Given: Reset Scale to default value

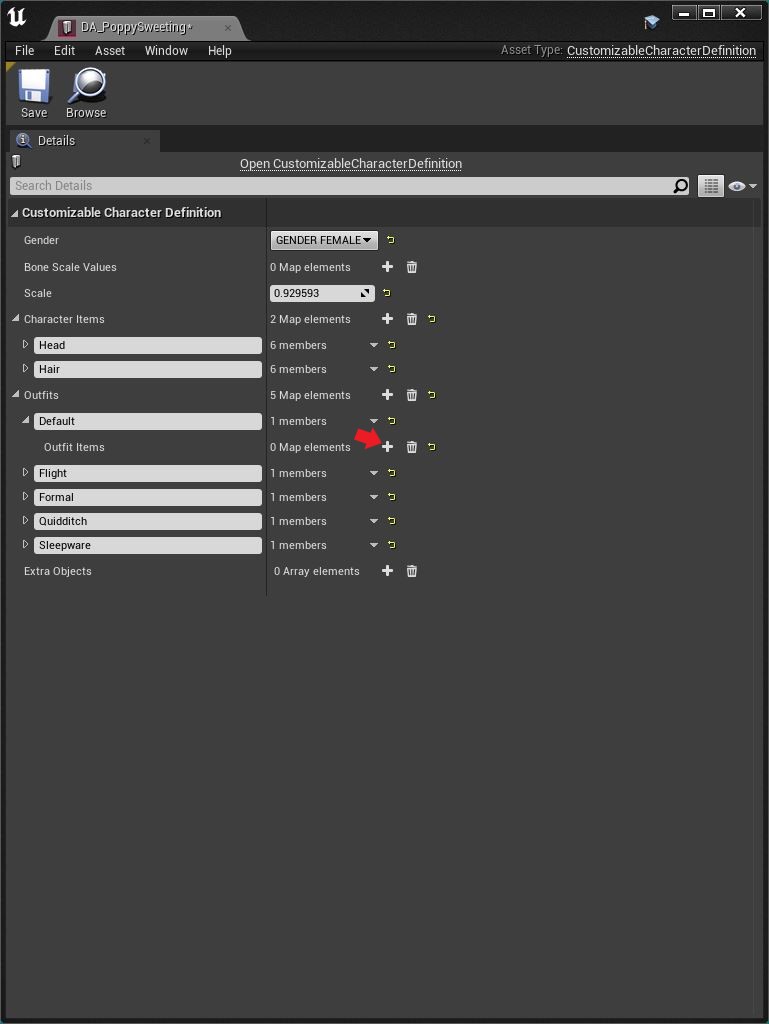Looking at the screenshot, I should click(386, 293).
